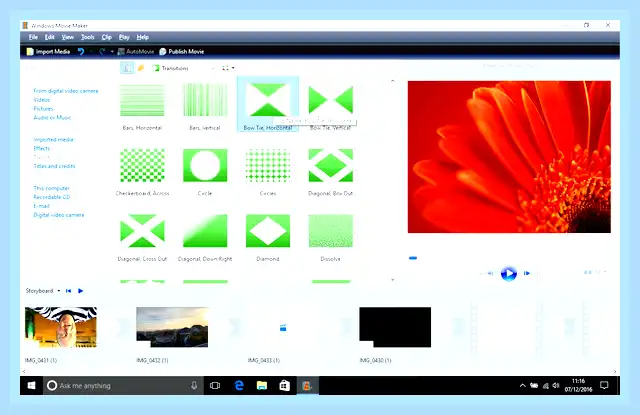This screenshot has height=415, width=640.
Task: Select the Dissolve transition
Action: [x=331, y=237]
